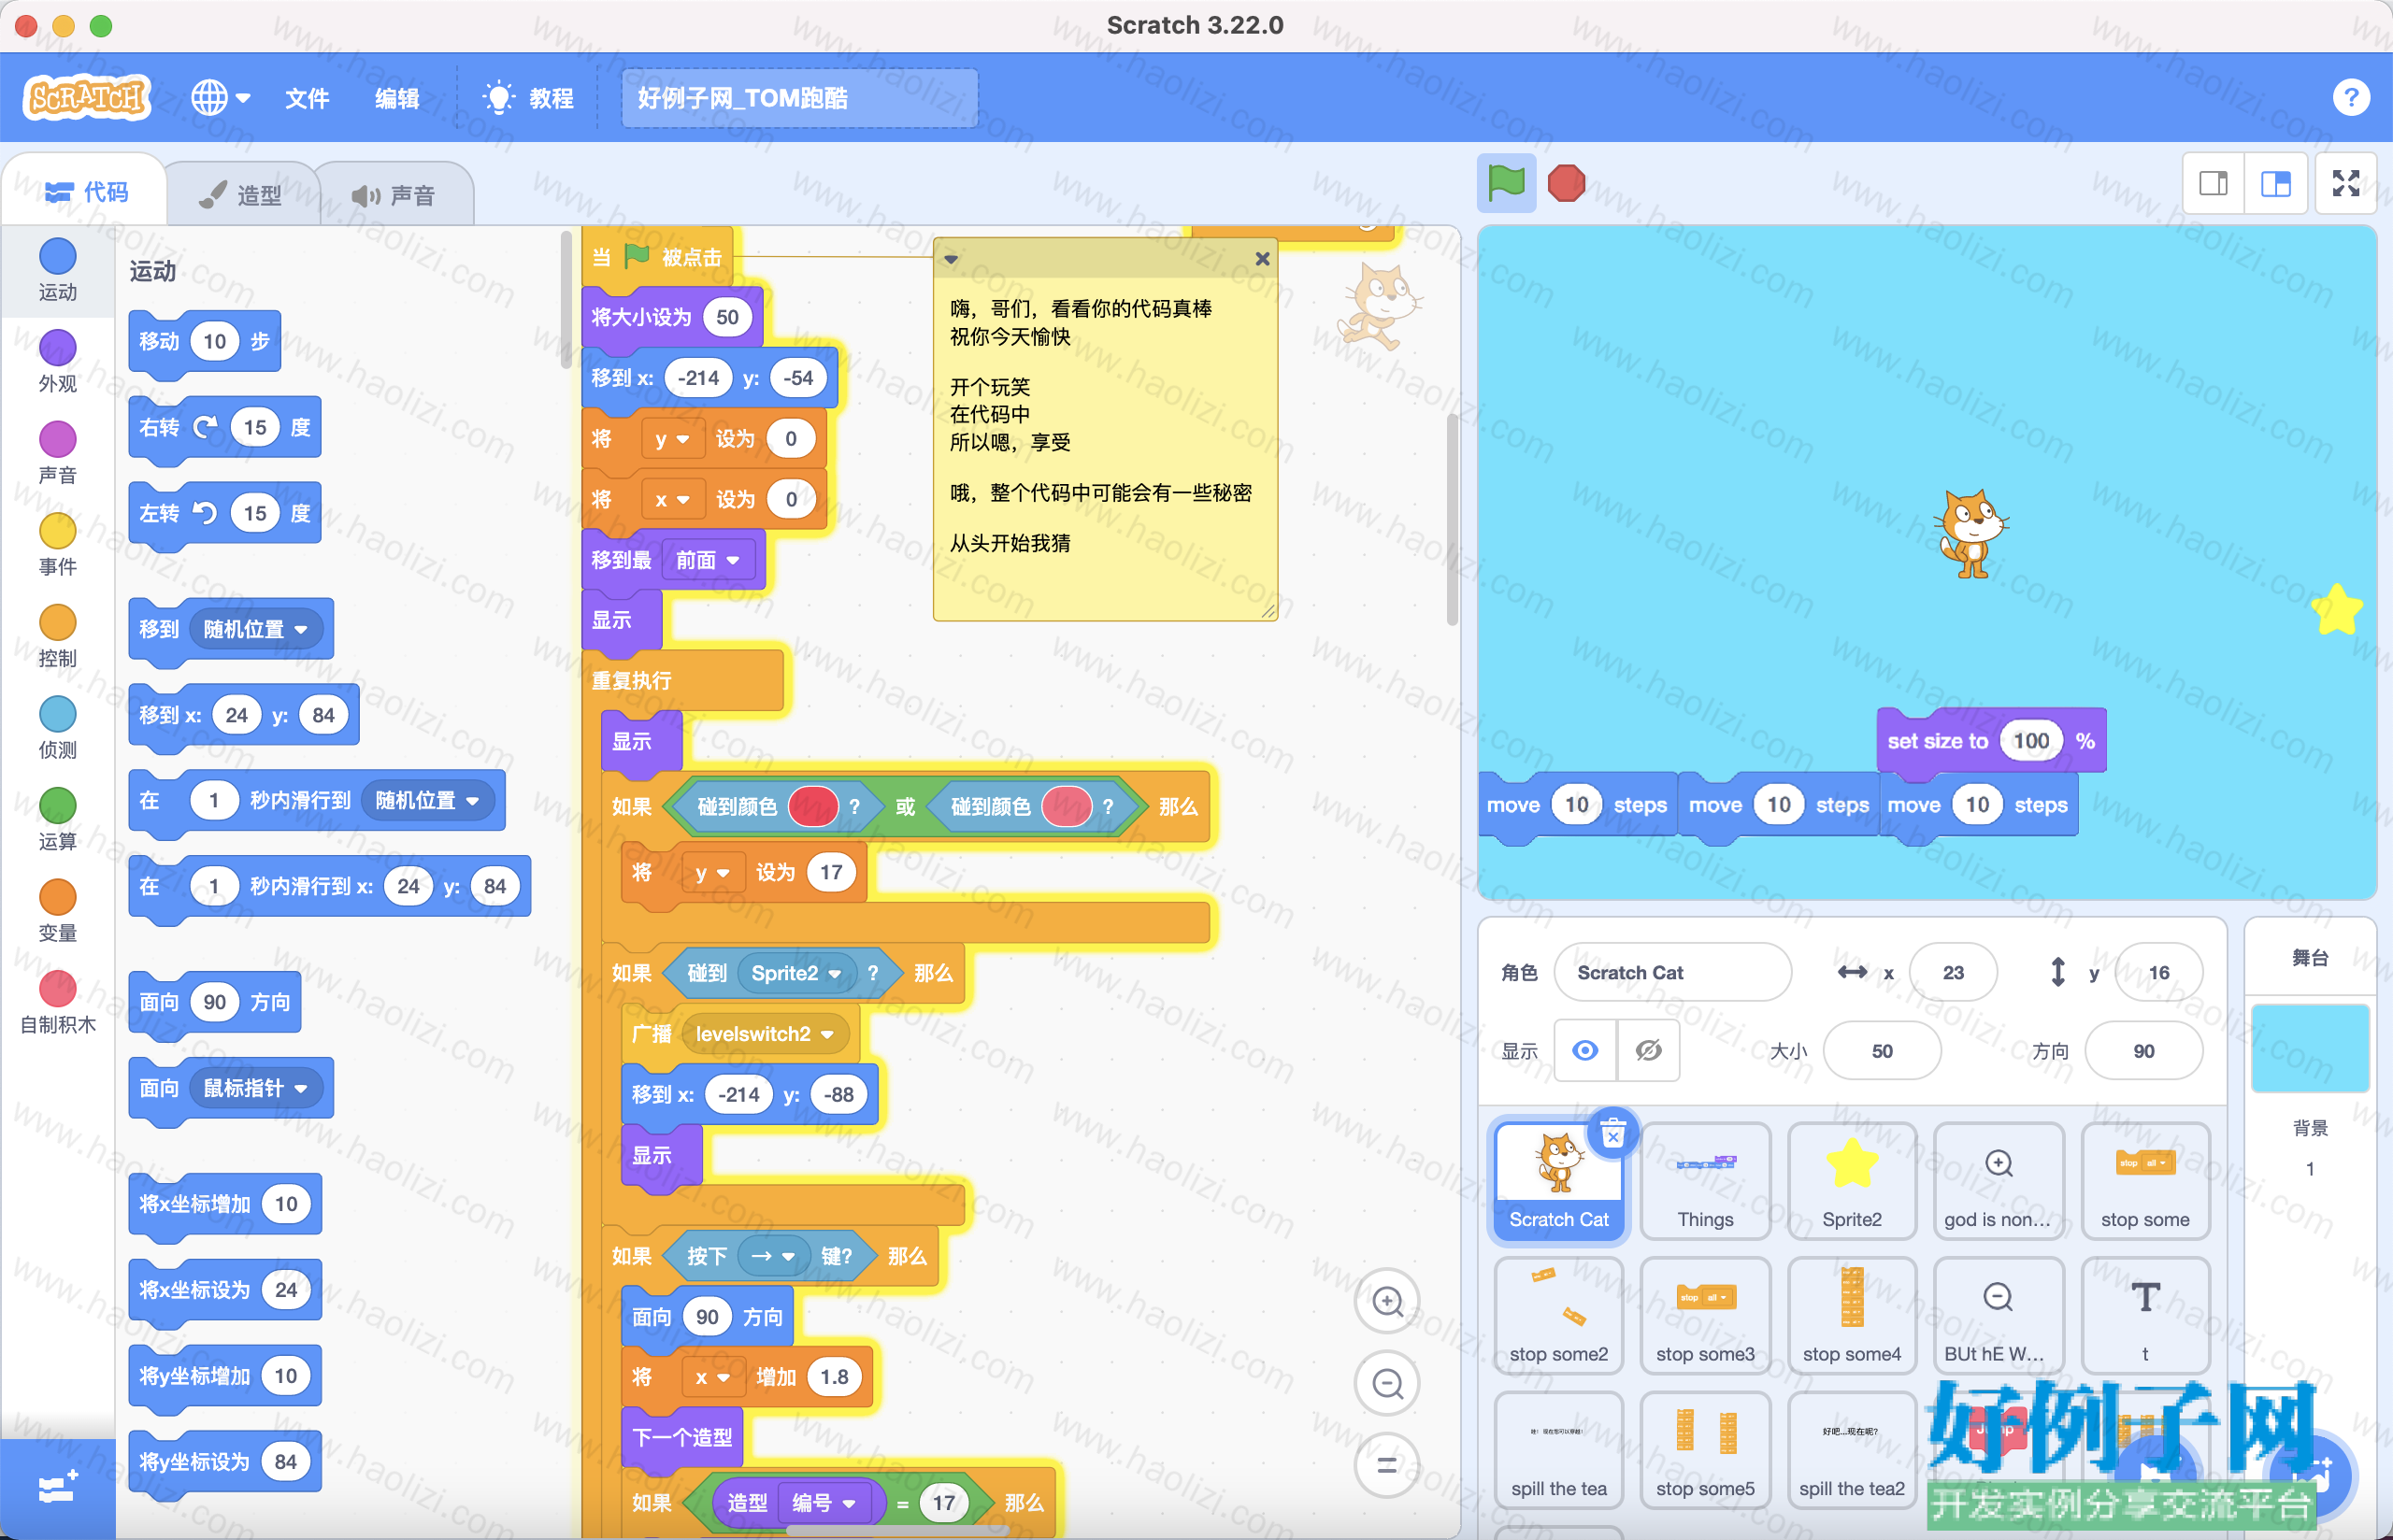Delete the Scratch Cat sprite

pos(1612,1134)
